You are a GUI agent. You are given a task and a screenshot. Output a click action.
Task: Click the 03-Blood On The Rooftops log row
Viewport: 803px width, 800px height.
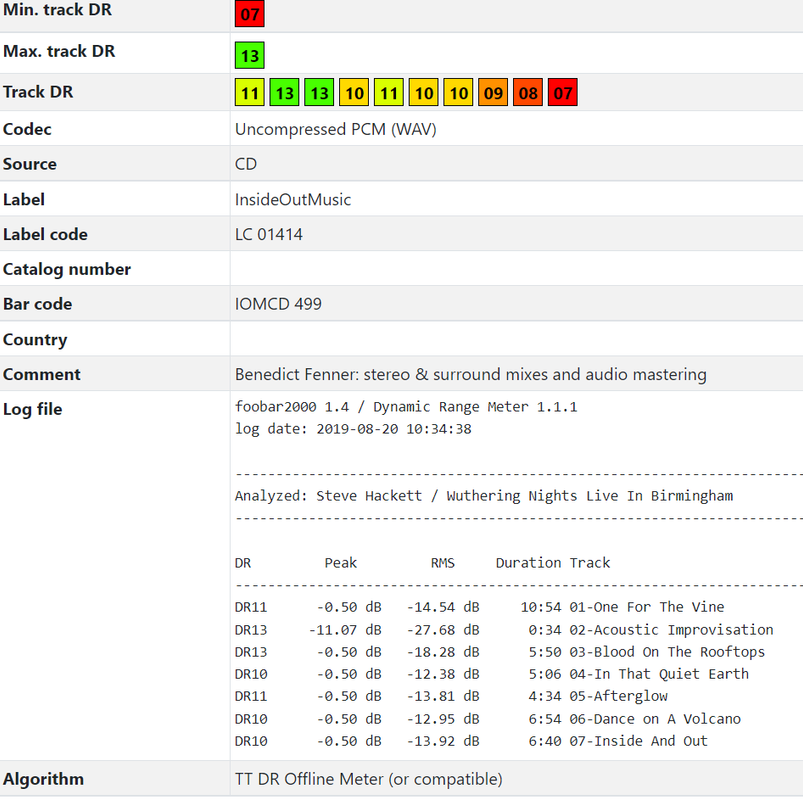500,652
